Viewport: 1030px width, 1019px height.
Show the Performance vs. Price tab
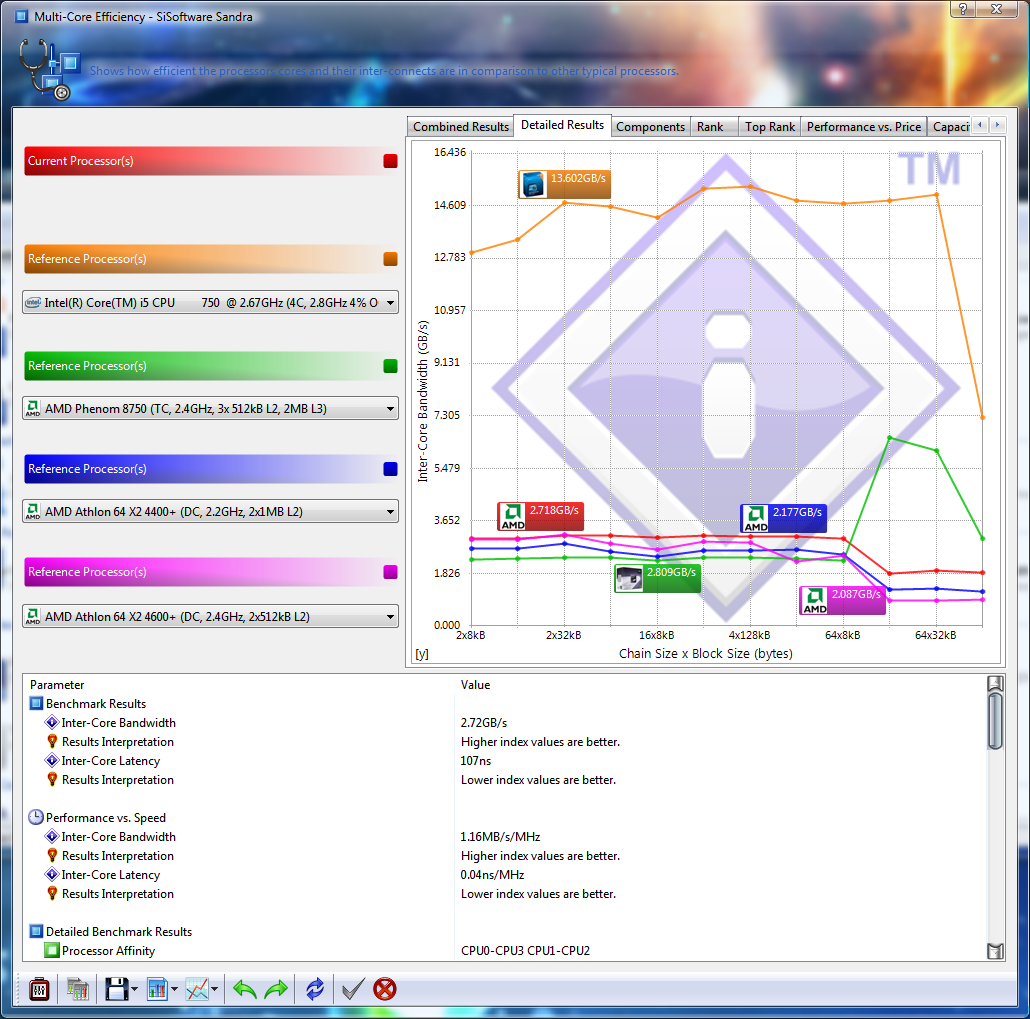[x=864, y=127]
